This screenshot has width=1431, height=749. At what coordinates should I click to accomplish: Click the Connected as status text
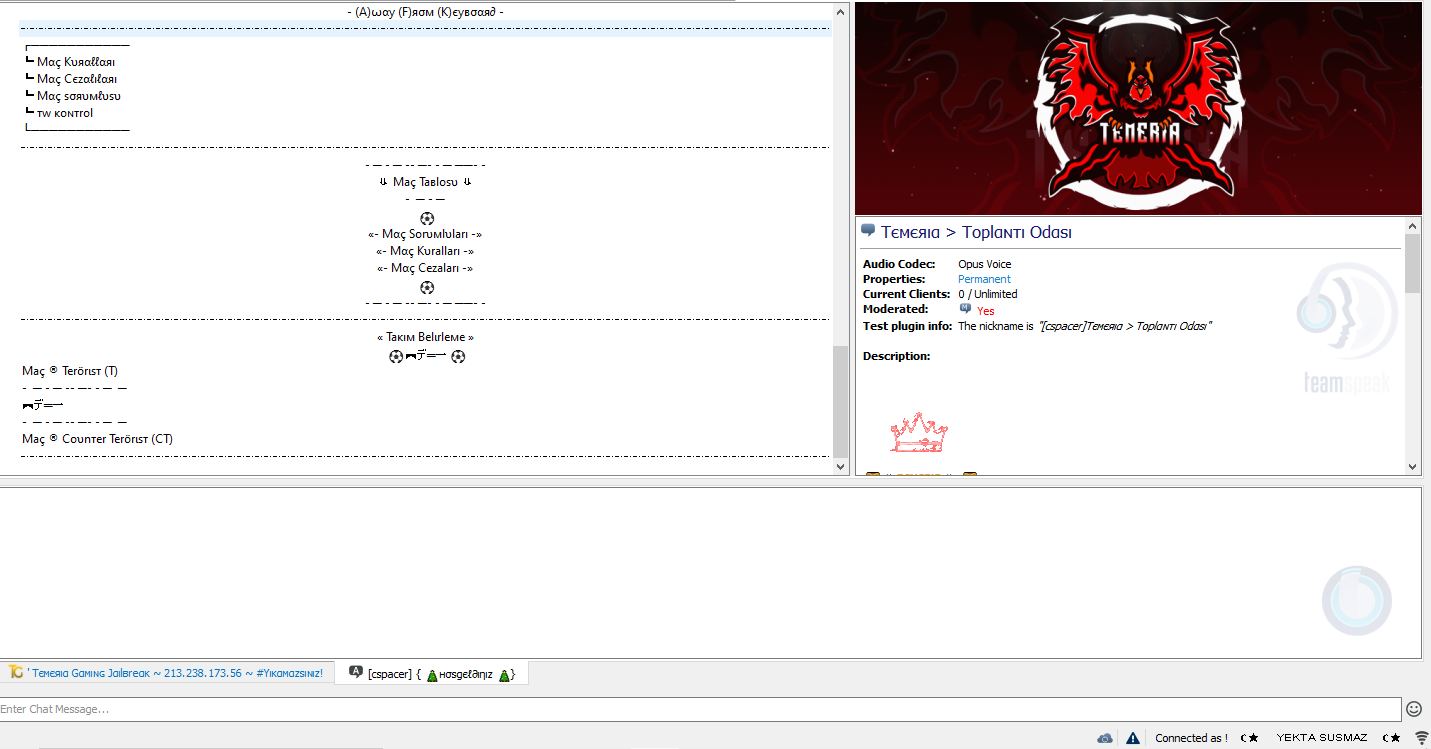(x=1191, y=738)
